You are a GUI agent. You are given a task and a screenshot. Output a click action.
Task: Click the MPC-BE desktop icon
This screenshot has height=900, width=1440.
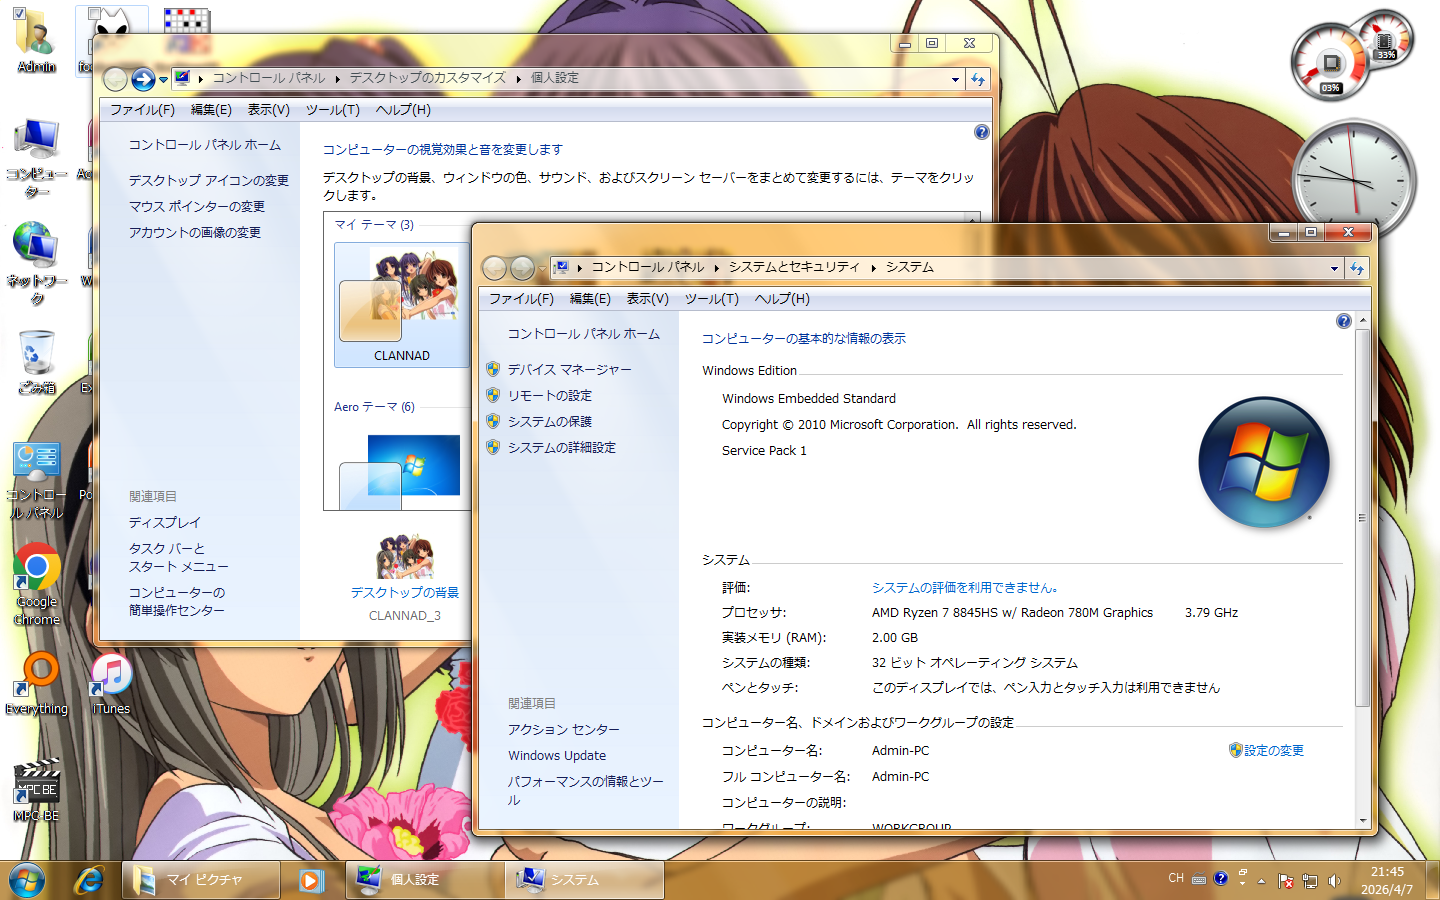[x=37, y=790]
